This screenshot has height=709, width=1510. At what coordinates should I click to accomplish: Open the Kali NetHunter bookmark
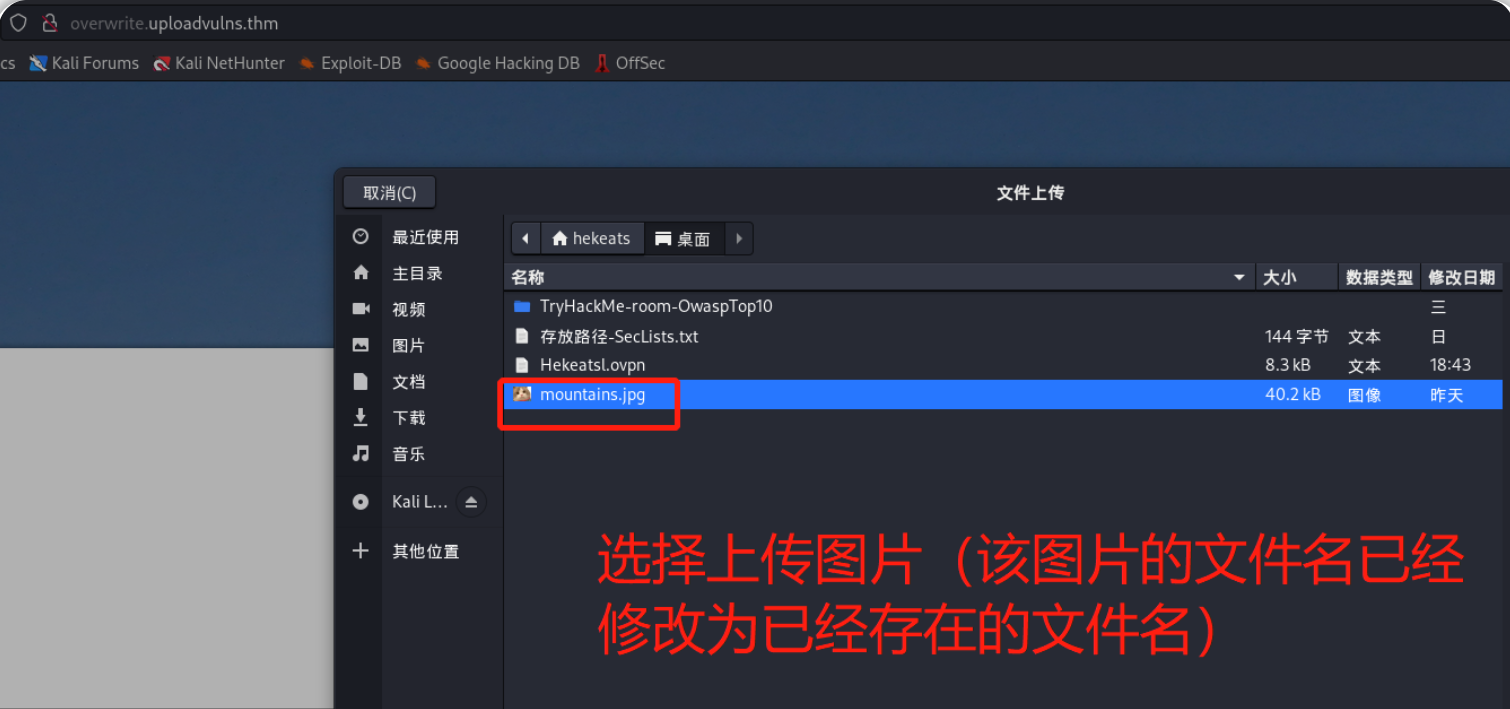pos(219,63)
